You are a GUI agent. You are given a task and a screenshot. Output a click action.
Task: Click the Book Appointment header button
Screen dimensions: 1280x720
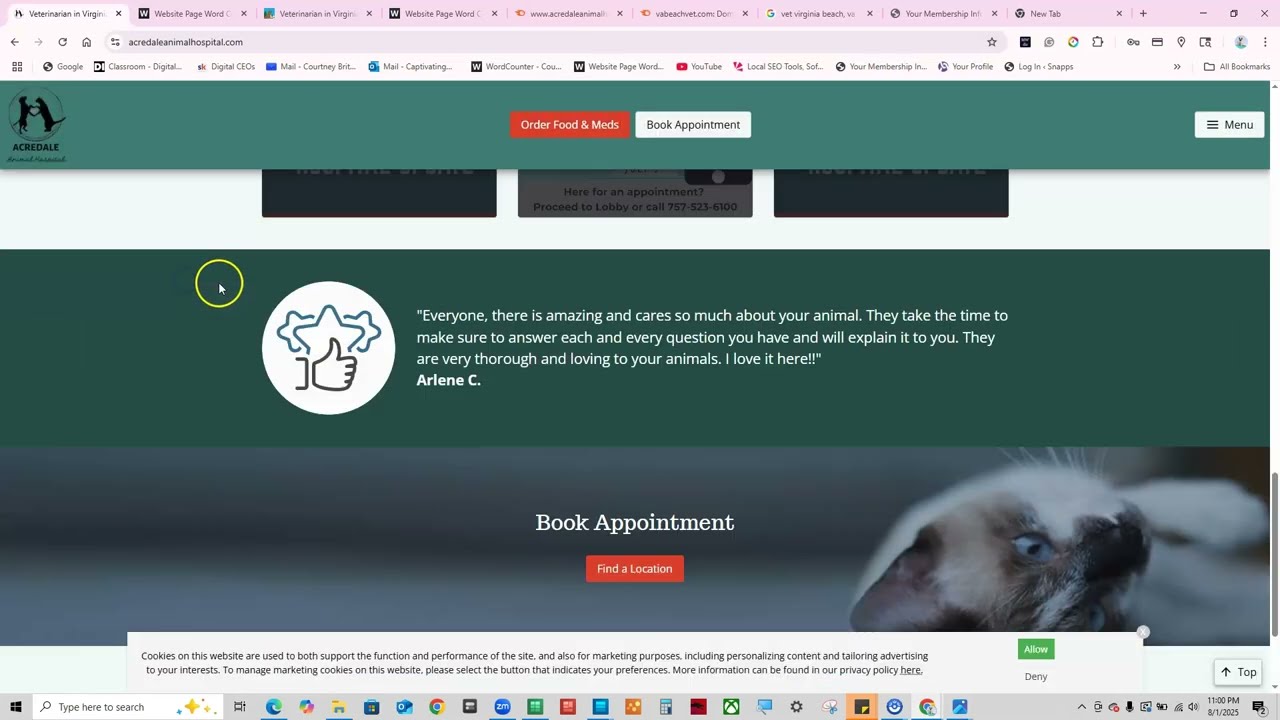(x=693, y=125)
